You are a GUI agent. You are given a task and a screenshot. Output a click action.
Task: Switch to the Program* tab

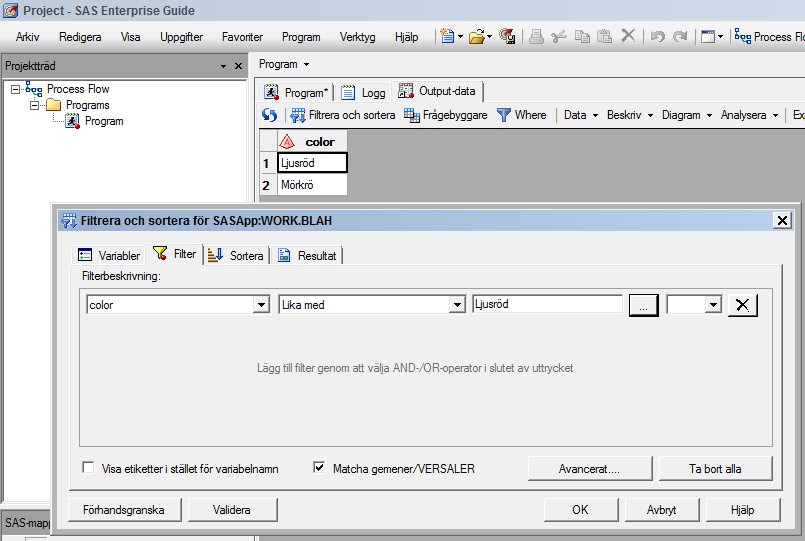(296, 92)
